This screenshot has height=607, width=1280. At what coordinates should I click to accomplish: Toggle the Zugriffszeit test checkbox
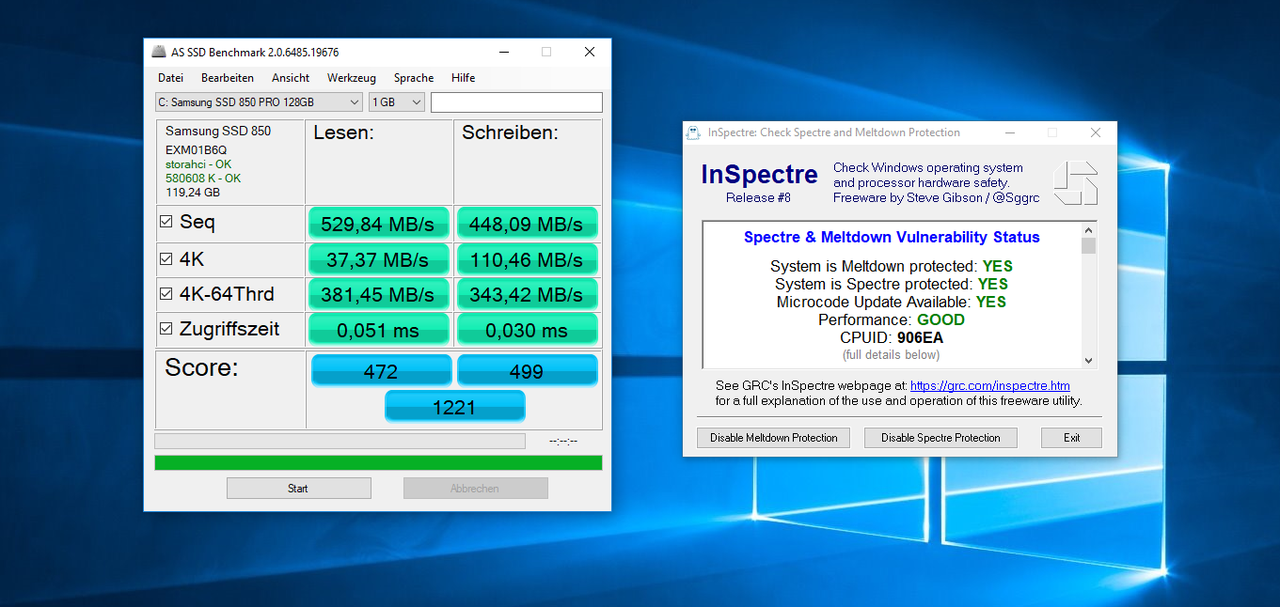(166, 328)
